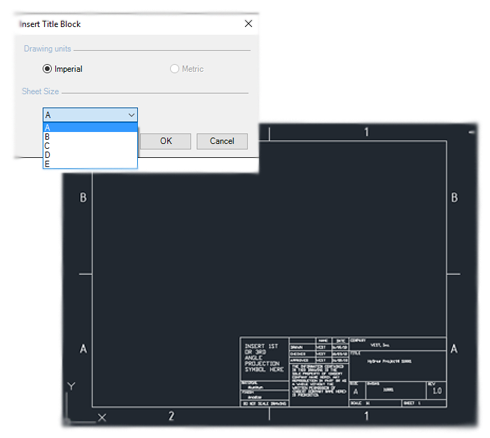Select sheet size C from the list
Image resolution: width=490 pixels, height=438 pixels.
90,146
